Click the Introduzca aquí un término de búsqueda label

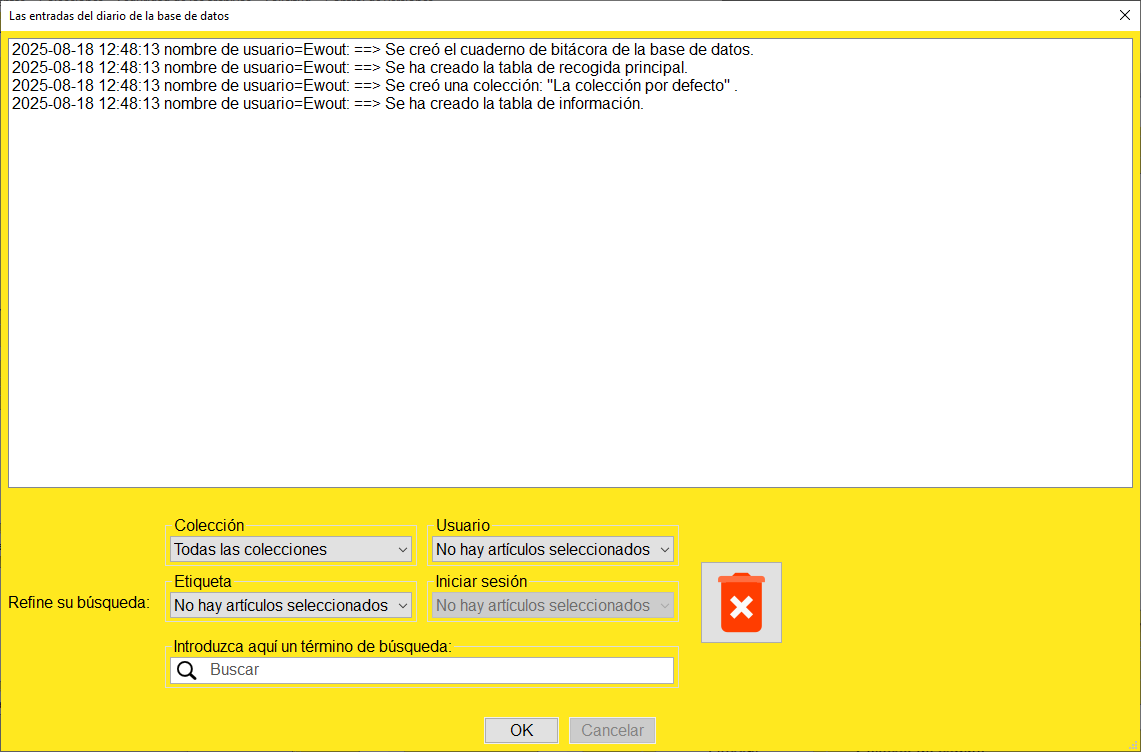click(312, 646)
